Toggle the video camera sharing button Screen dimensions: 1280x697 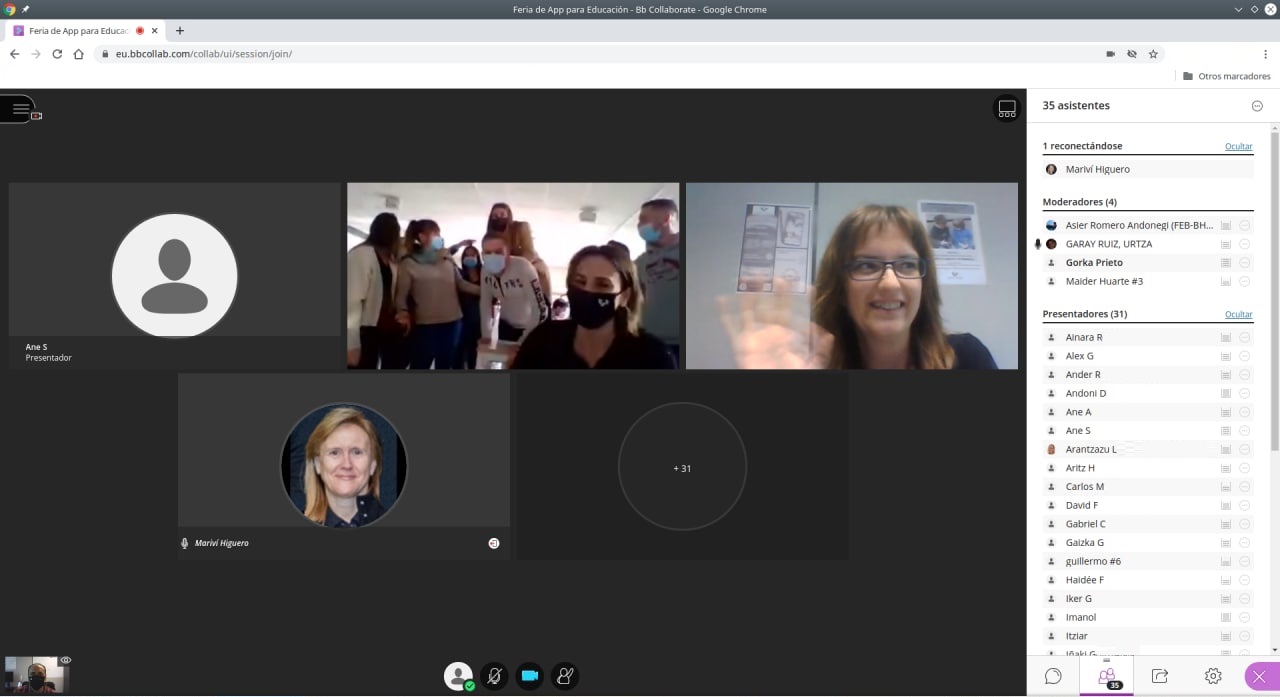click(x=530, y=676)
